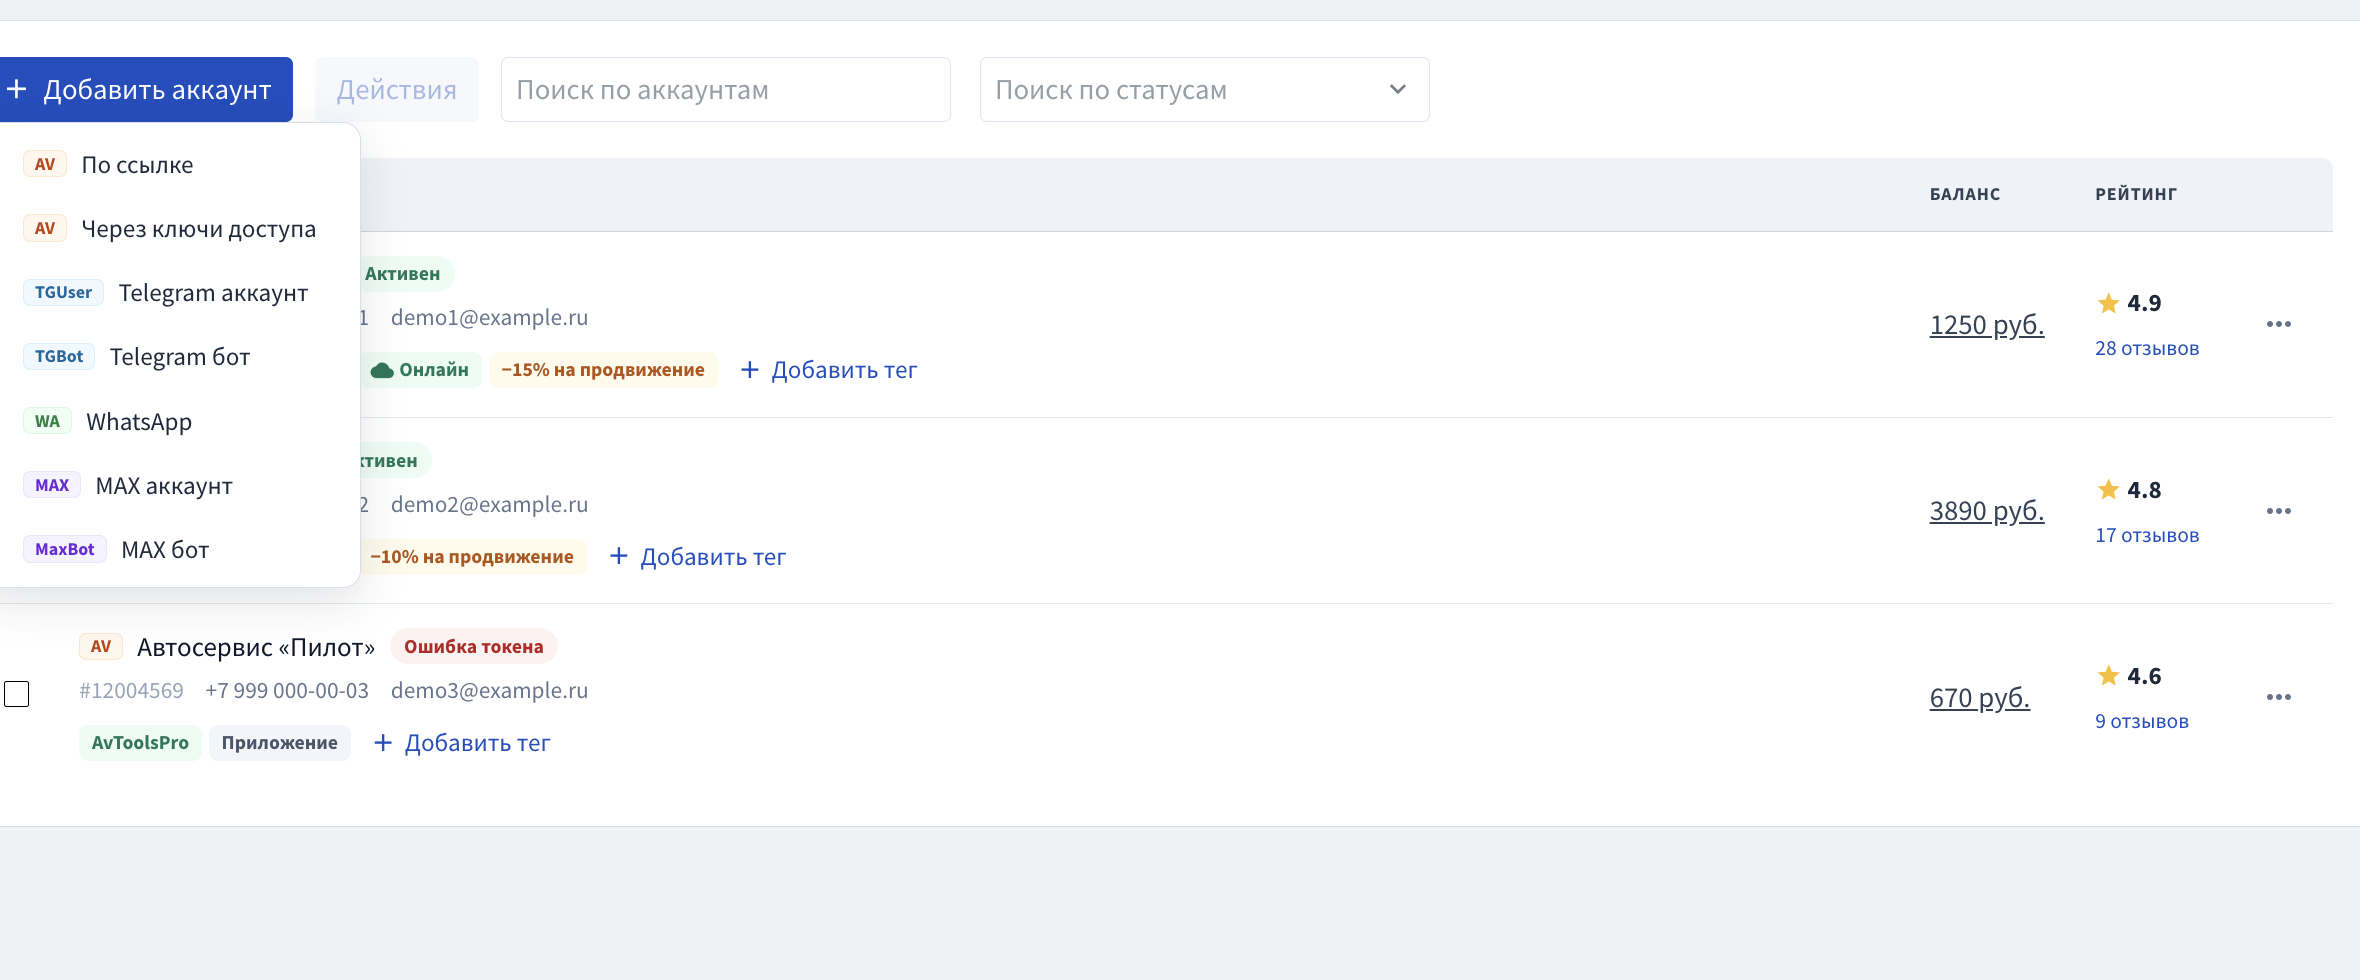Click Добавить тег in demo2@example.ru row
This screenshot has width=2360, height=980.
[697, 557]
